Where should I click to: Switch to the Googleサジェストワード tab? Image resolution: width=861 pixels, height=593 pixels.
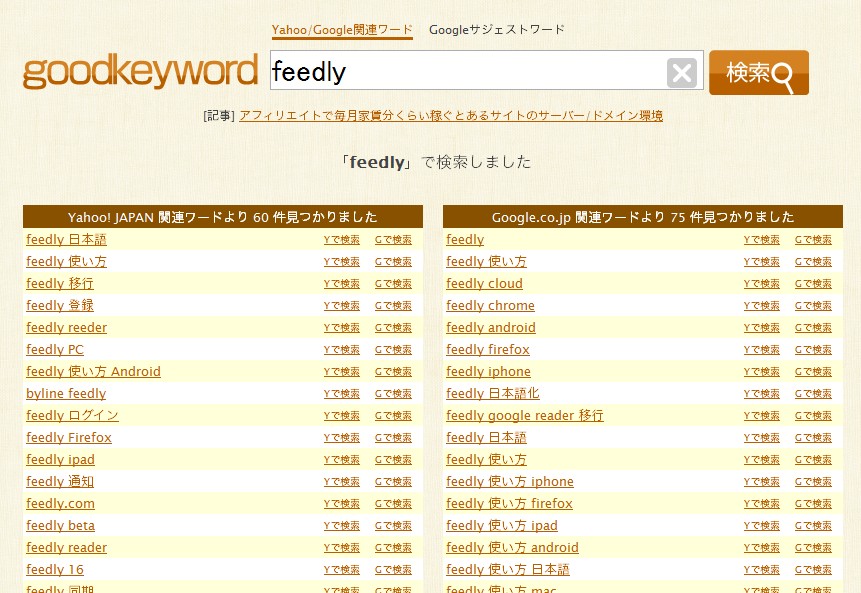point(496,30)
